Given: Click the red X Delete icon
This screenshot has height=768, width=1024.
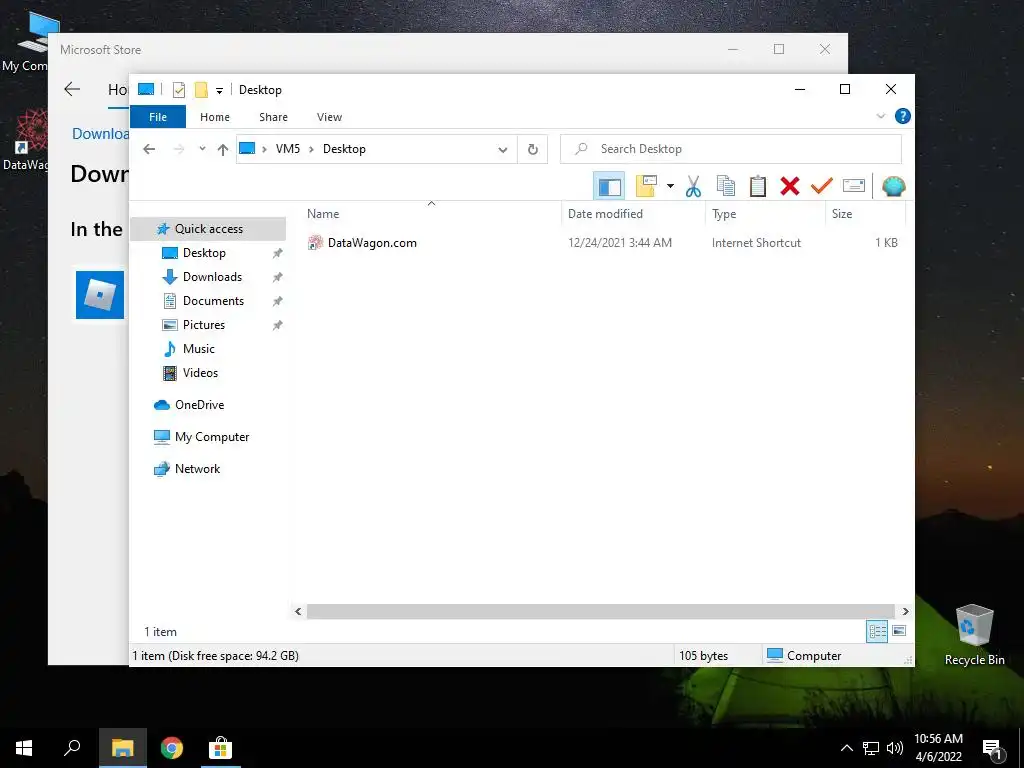Looking at the screenshot, I should coord(790,186).
